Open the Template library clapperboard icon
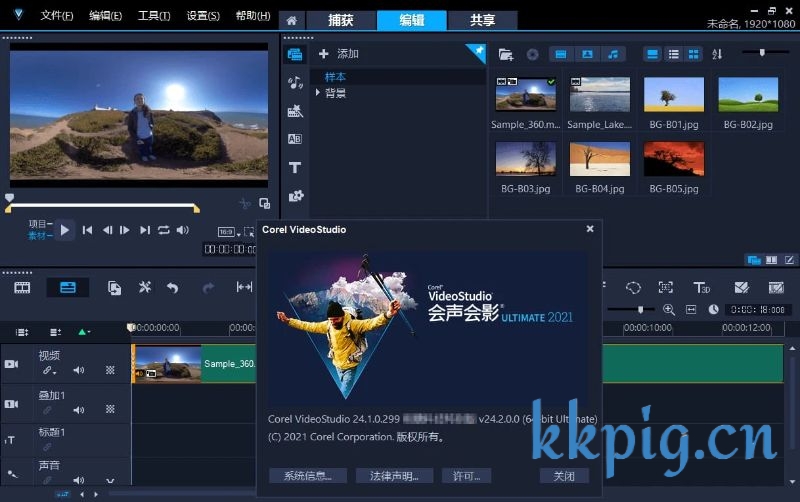The height and width of the screenshot is (502, 800). [x=295, y=111]
